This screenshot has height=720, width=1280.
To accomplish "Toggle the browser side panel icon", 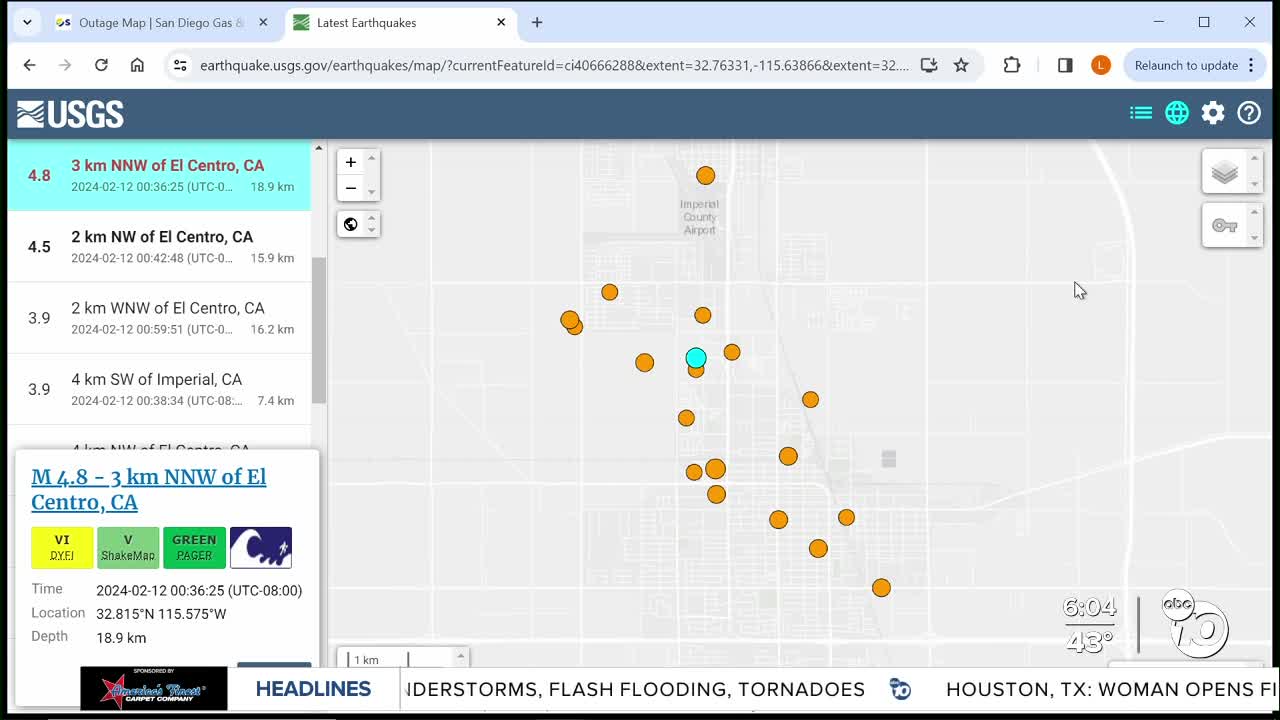I will pyautogui.click(x=1065, y=65).
